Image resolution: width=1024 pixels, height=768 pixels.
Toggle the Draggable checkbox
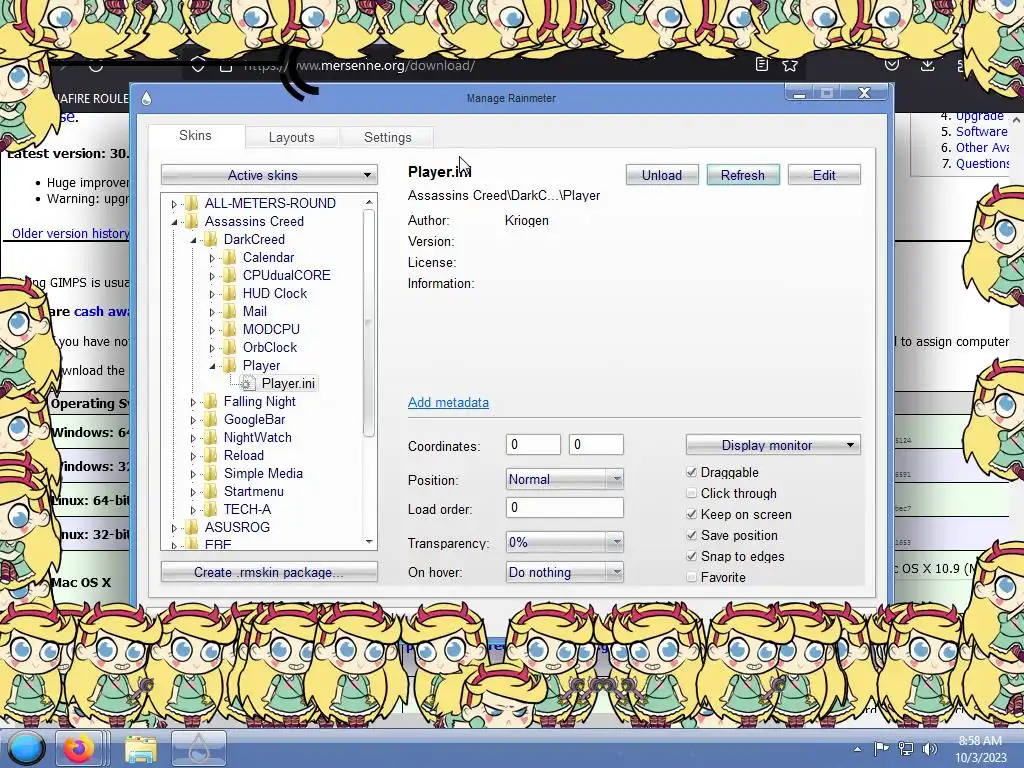[x=692, y=472]
